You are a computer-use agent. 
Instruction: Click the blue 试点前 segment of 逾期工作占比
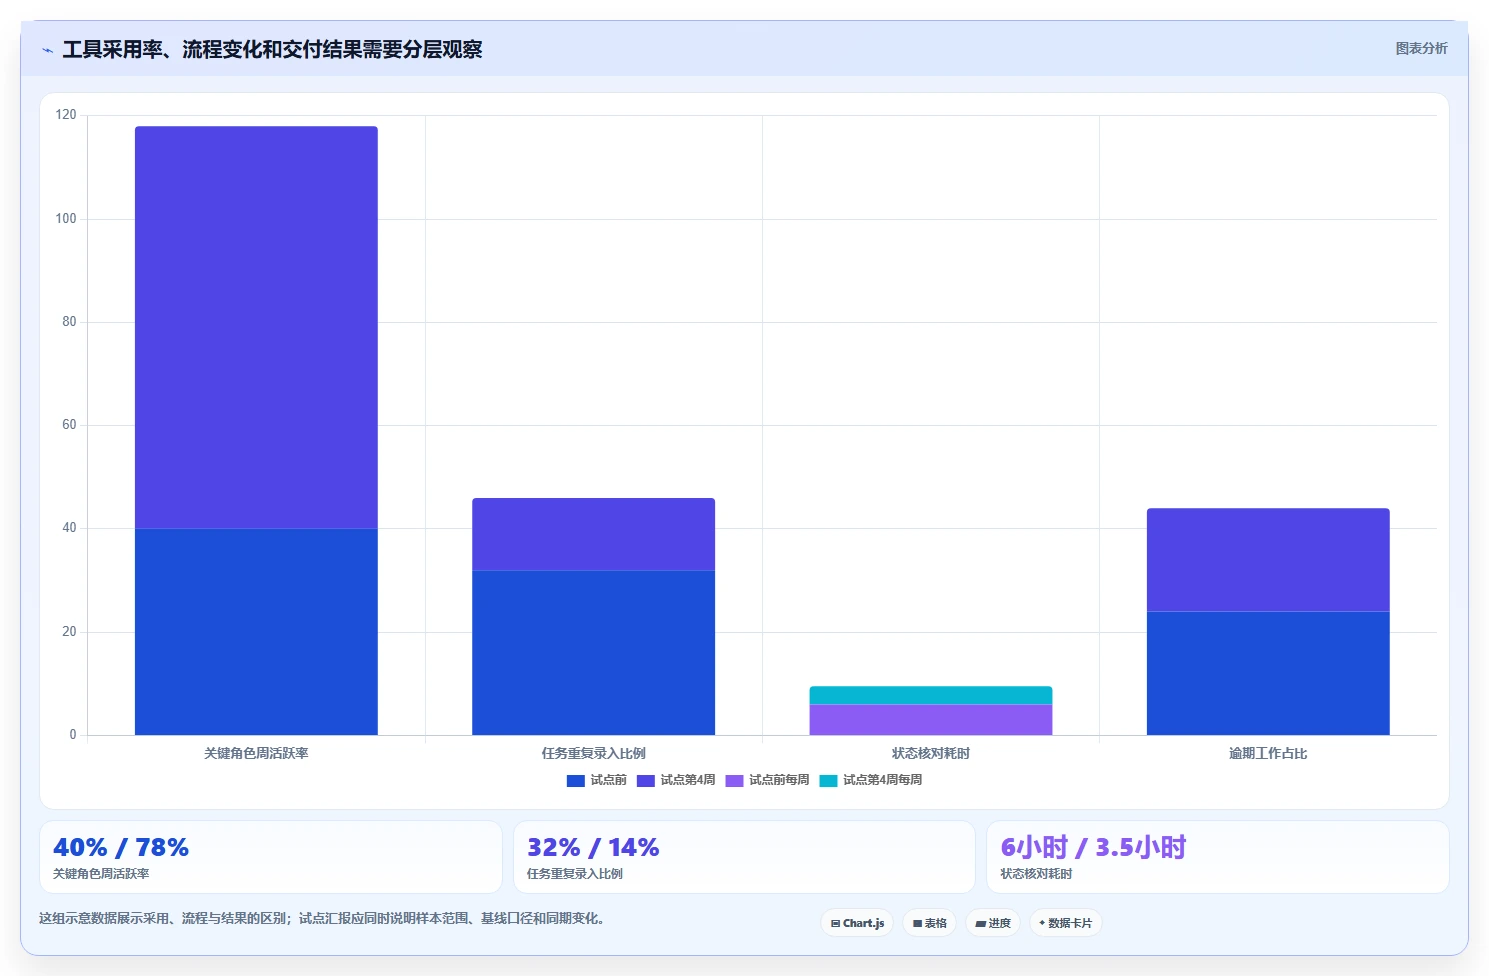pyautogui.click(x=1268, y=673)
